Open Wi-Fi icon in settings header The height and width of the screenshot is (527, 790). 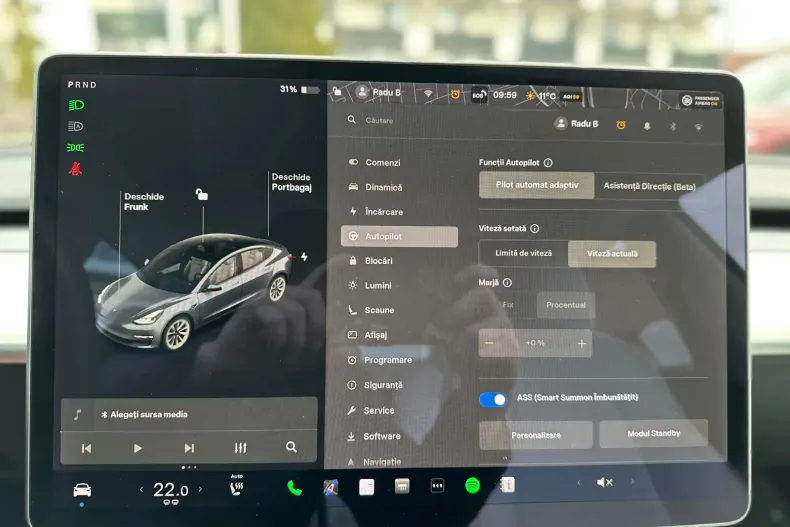click(698, 127)
